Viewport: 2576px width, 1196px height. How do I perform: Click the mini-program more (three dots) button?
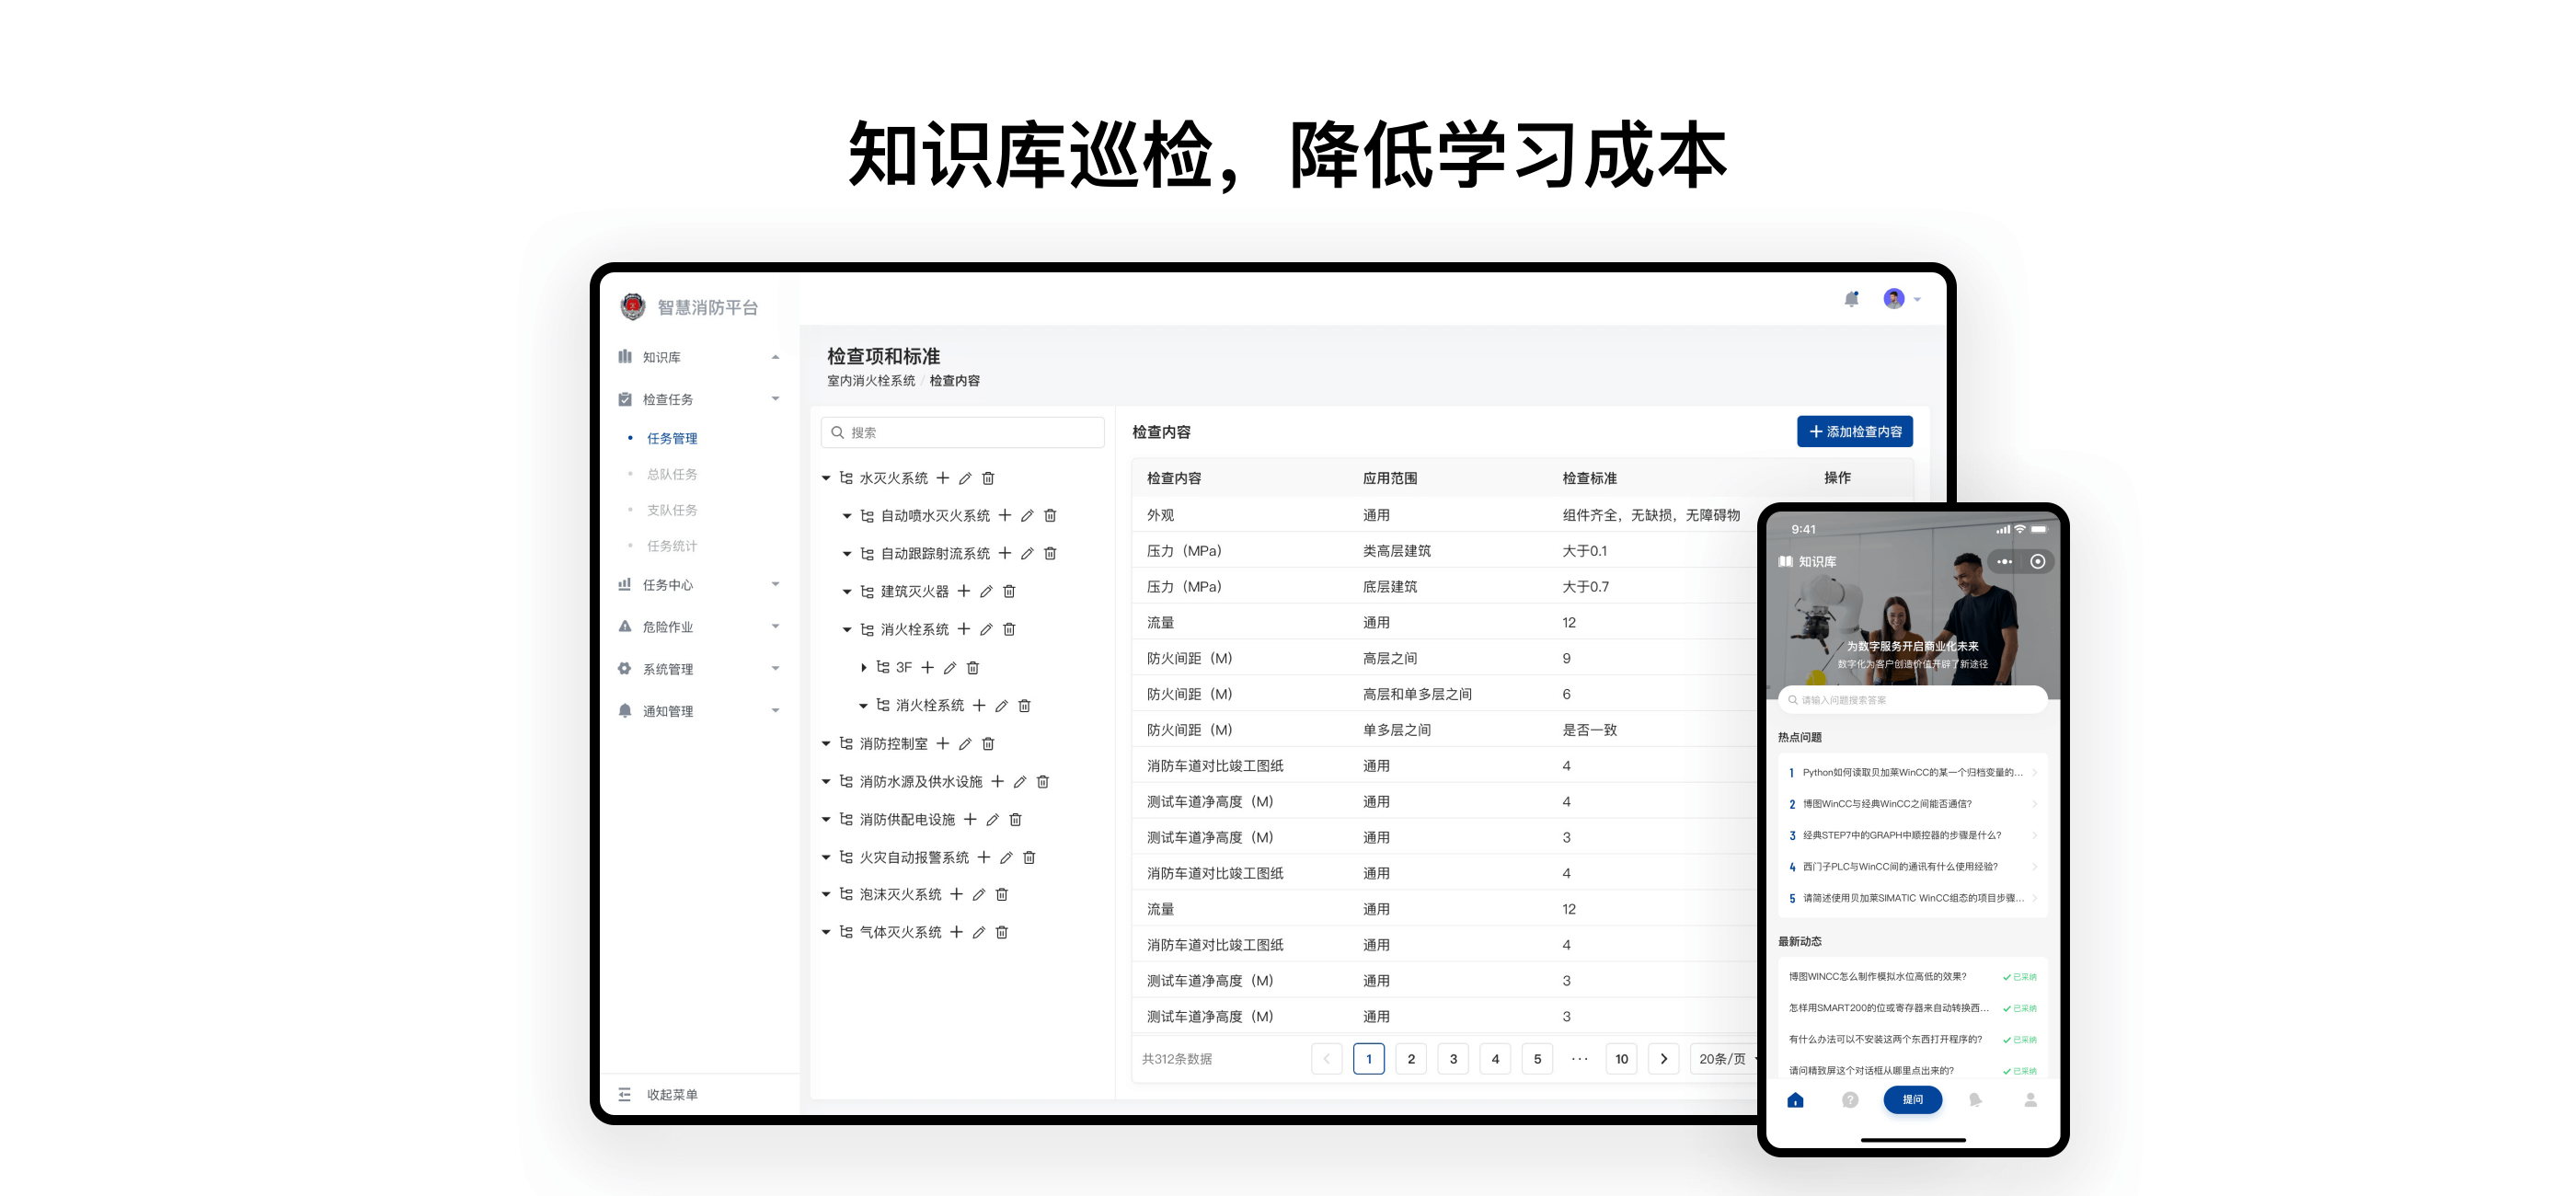(x=2004, y=562)
